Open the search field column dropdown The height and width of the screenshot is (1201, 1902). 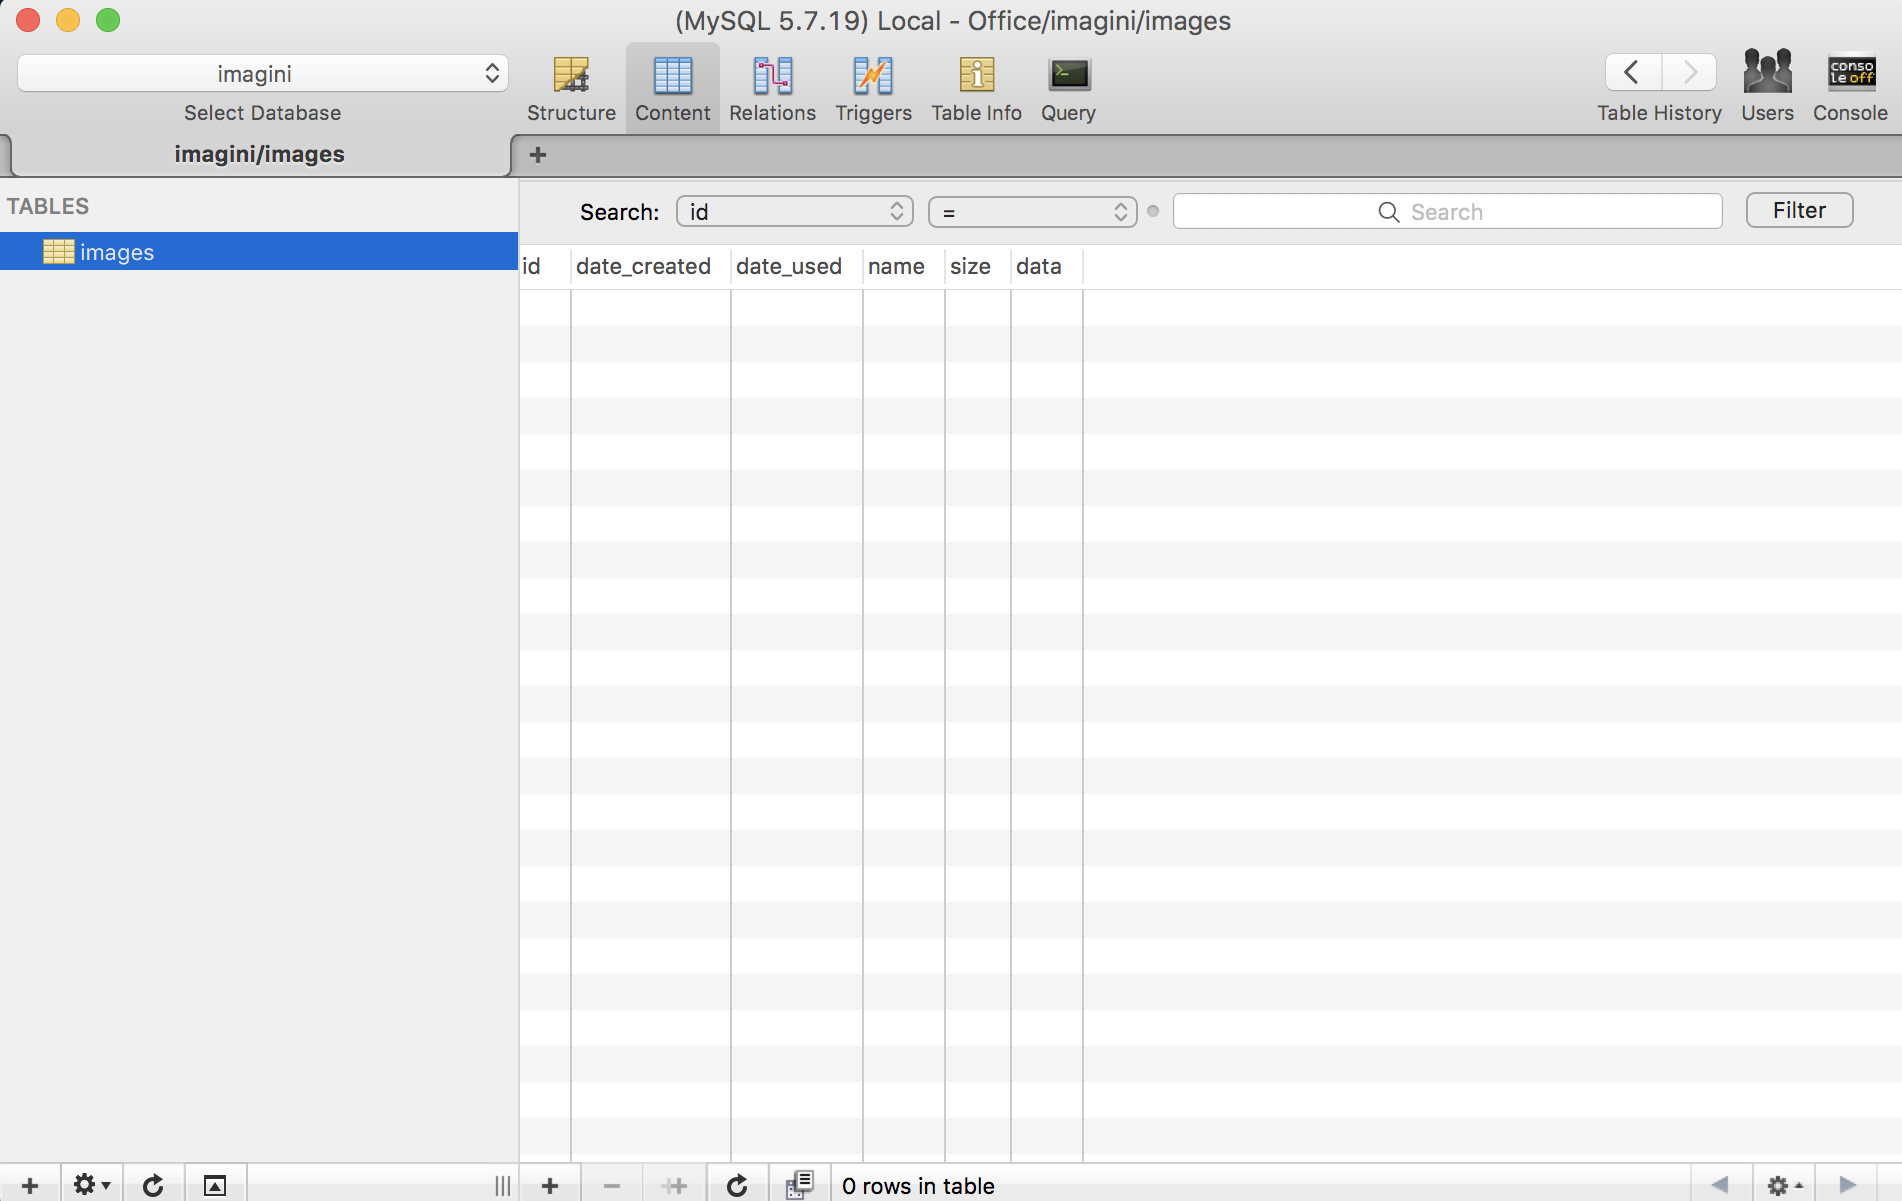795,212
